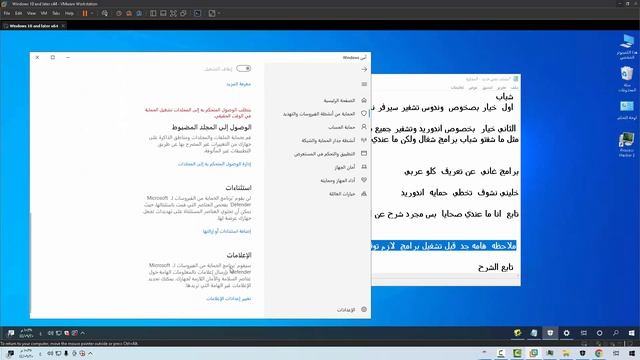Send Ctrl+Alt+Del using the VMware toolbar icon
Viewport: 640px width, 360px height.
point(105,13)
